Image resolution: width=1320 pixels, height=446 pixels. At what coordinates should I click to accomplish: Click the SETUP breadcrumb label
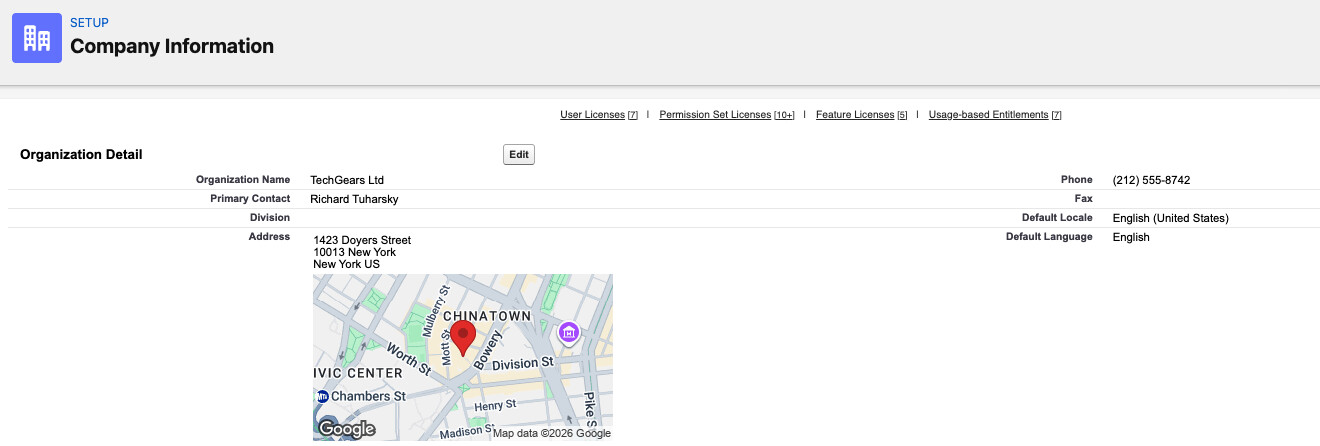coord(89,22)
